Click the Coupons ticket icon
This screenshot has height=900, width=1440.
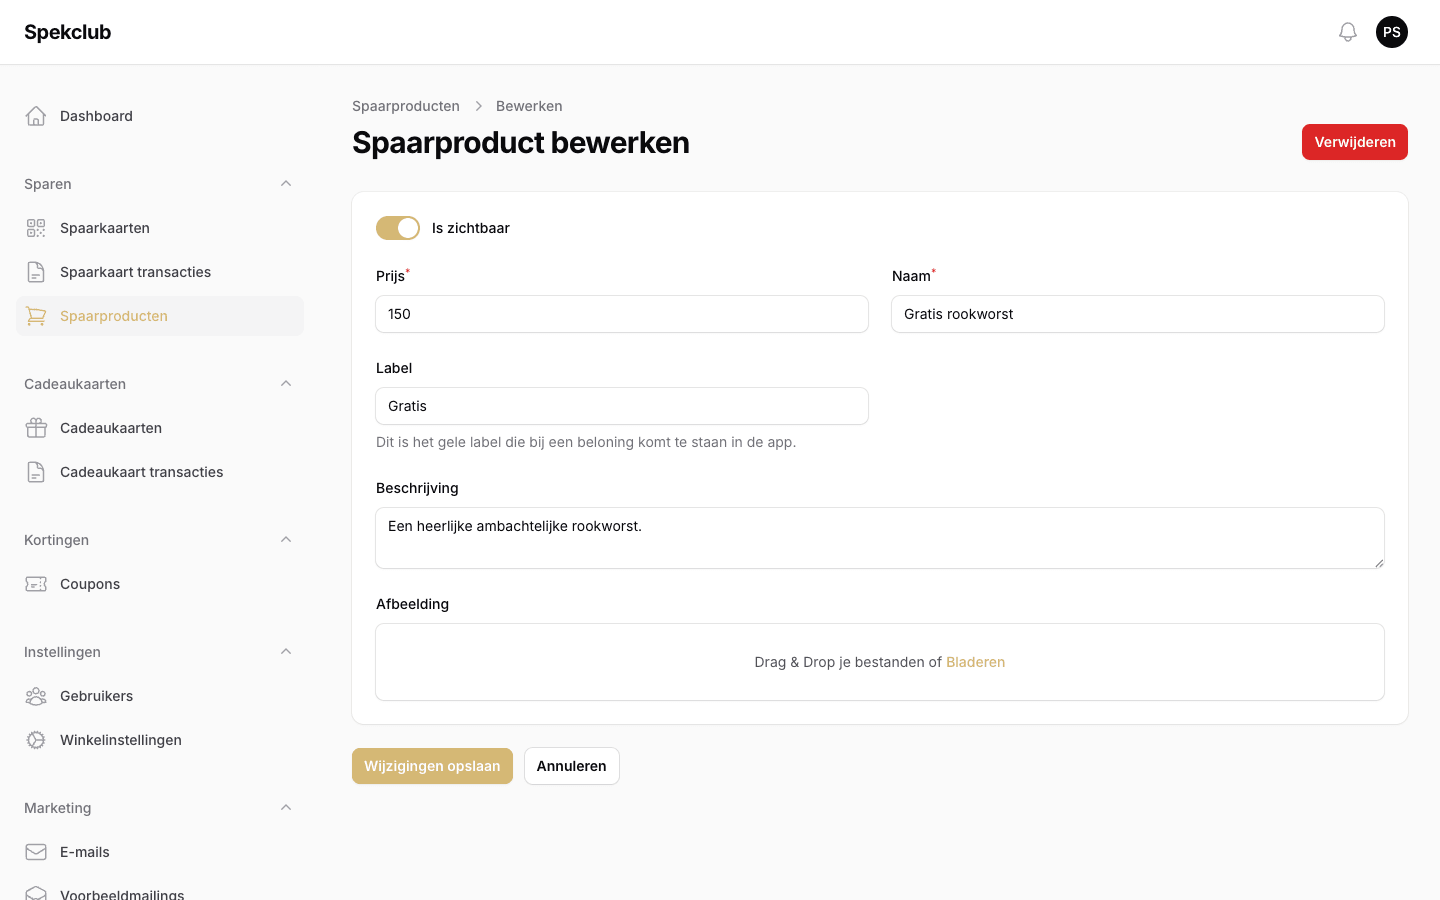click(36, 584)
